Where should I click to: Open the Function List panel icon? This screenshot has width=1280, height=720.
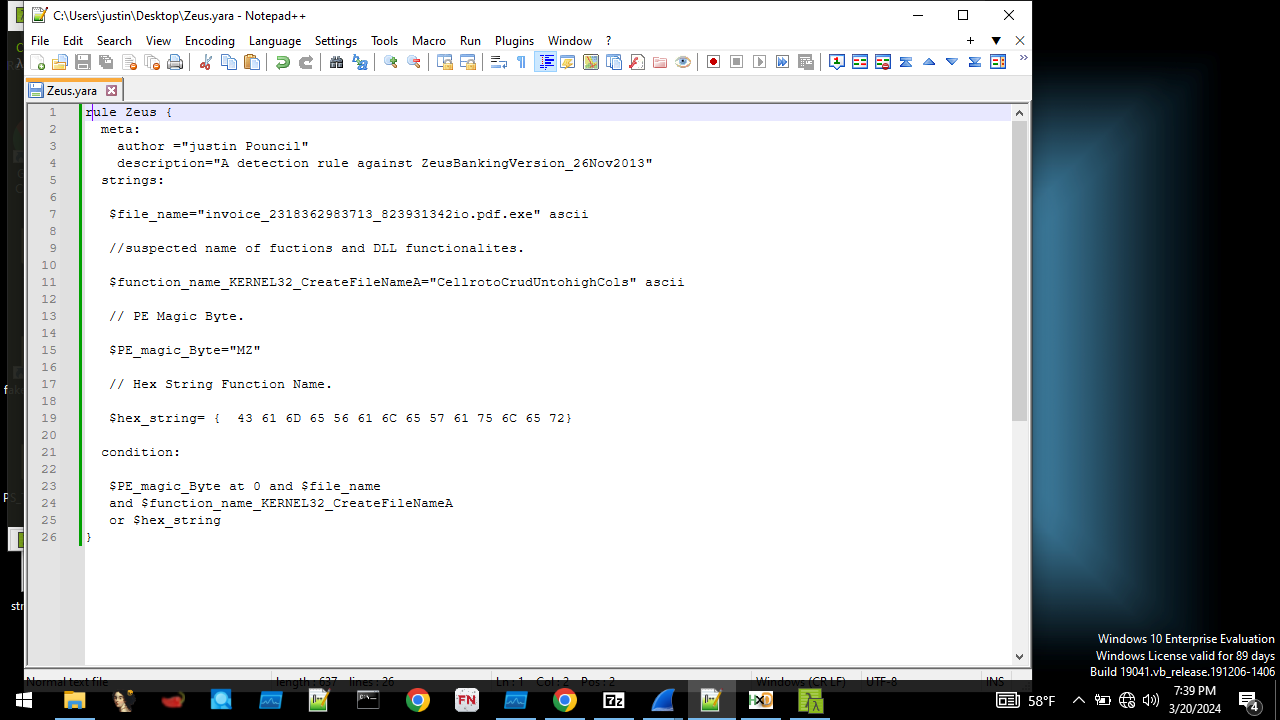point(637,62)
